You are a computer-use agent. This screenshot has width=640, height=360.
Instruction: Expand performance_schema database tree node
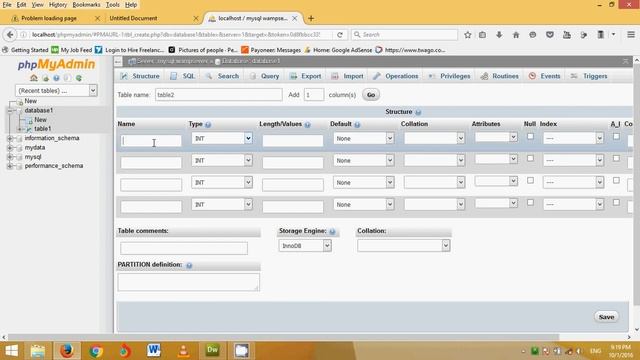[x=10, y=166]
